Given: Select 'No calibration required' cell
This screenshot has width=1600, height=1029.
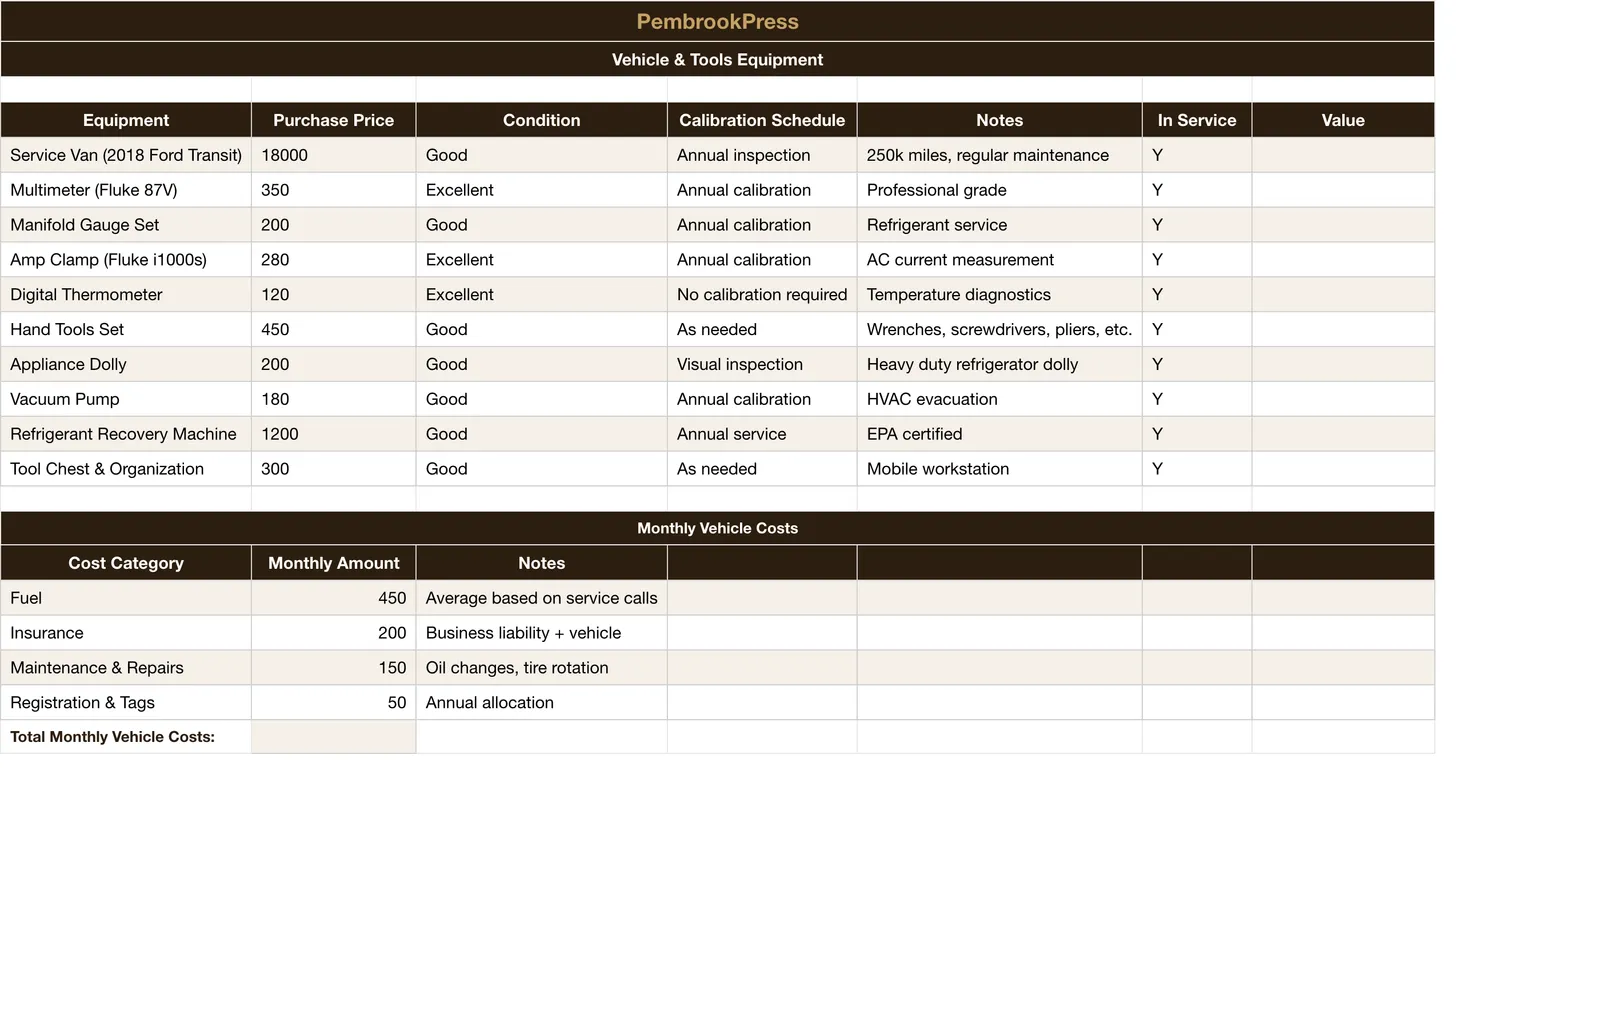Looking at the screenshot, I should click(762, 295).
